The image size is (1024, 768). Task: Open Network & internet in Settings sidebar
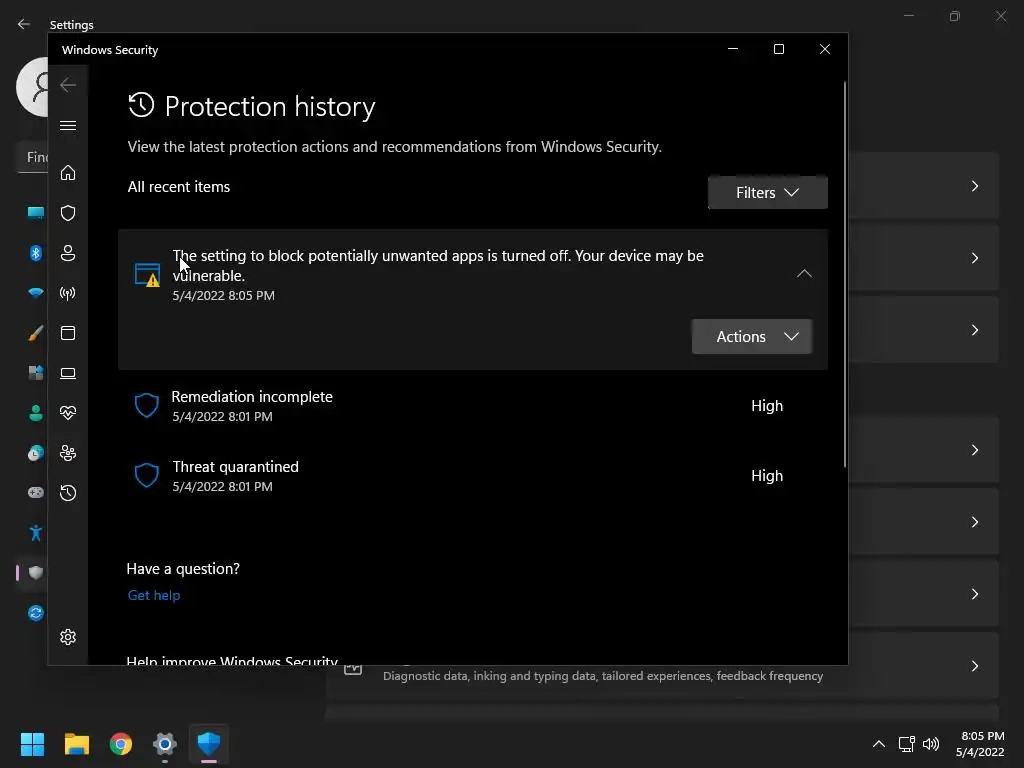click(x=35, y=293)
